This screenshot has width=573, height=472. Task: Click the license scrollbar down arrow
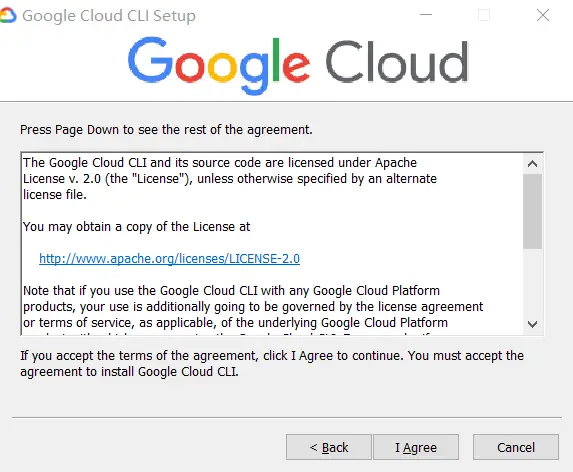click(532, 324)
